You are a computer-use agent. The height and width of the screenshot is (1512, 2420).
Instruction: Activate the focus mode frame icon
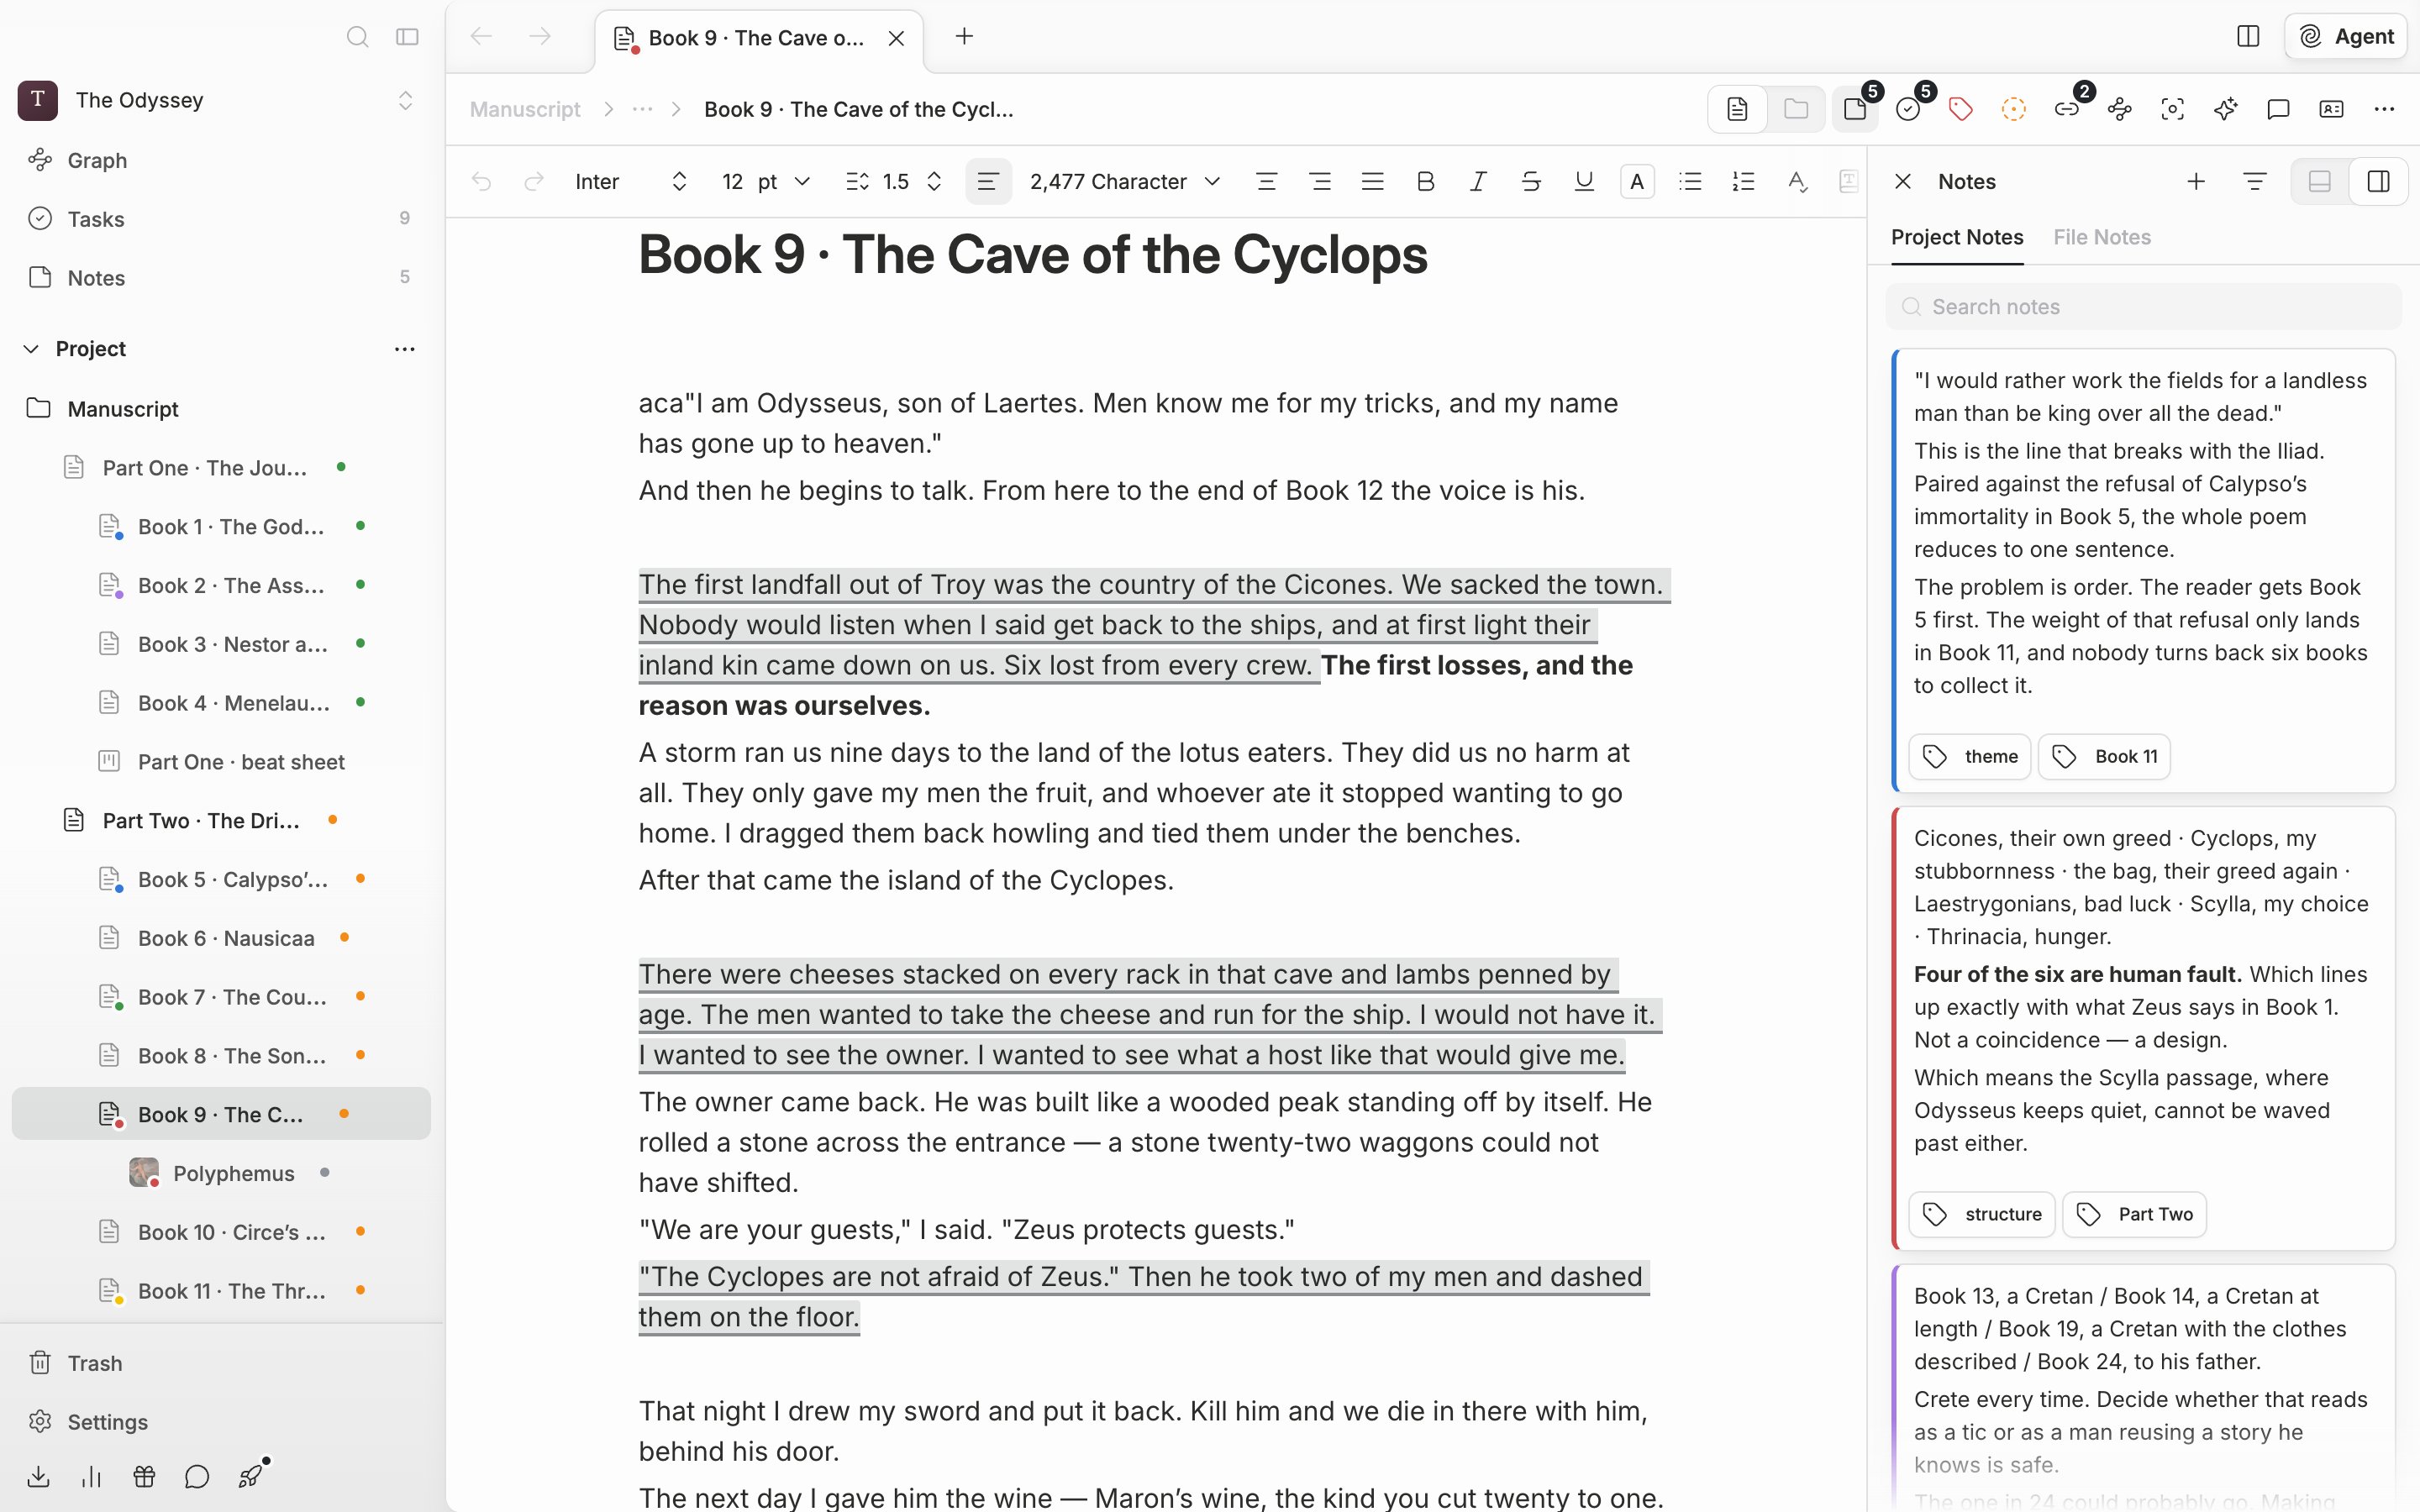tap(2173, 109)
